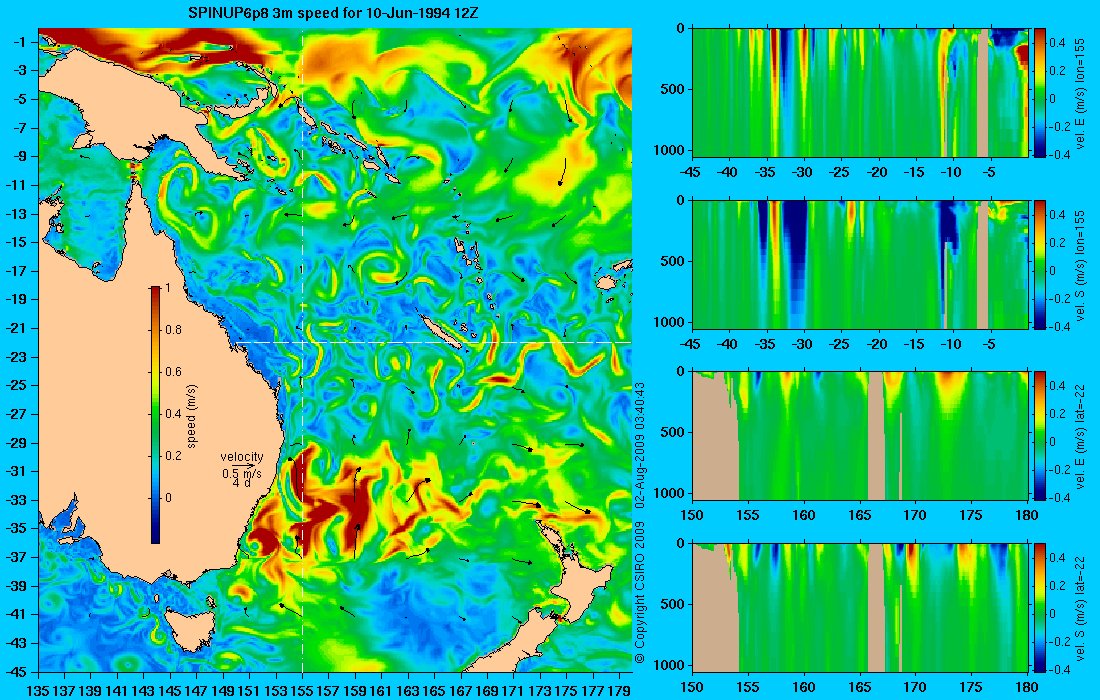
Task: Click the colorbar of the vel. E lat=-22 panel
Action: [1039, 436]
